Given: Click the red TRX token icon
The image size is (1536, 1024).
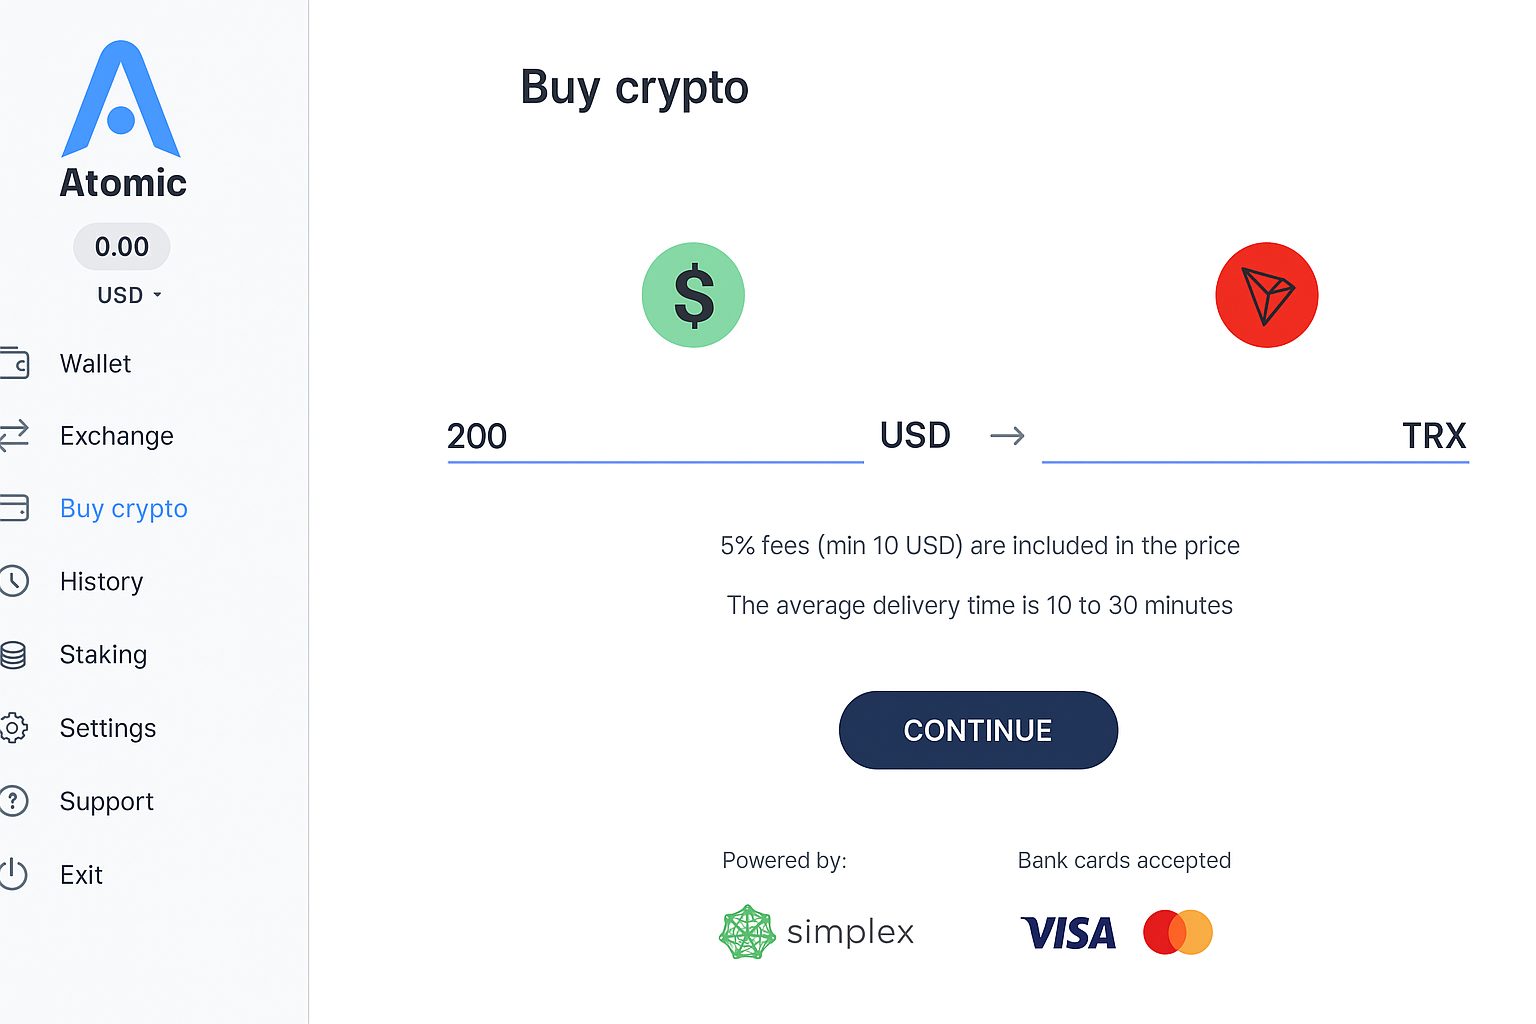Looking at the screenshot, I should pyautogui.click(x=1266, y=295).
